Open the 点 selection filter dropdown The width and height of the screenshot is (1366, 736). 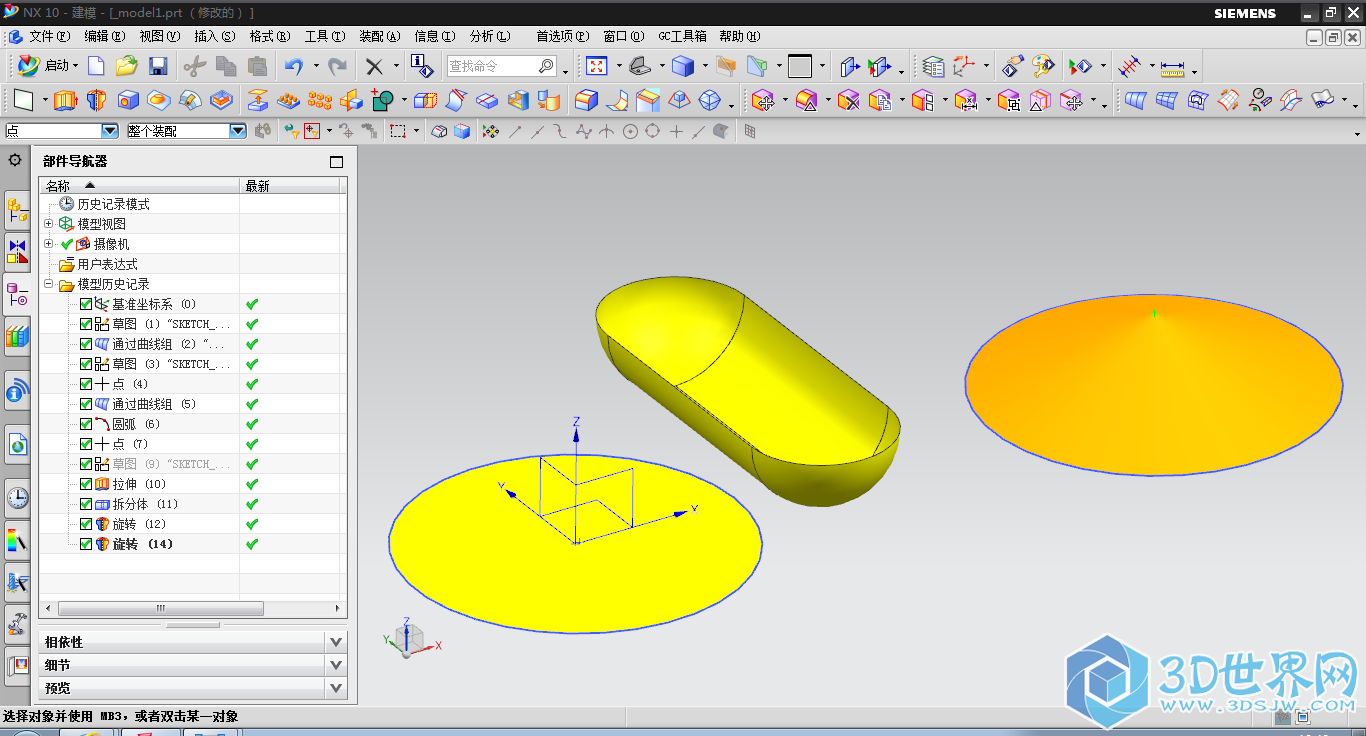(110, 131)
